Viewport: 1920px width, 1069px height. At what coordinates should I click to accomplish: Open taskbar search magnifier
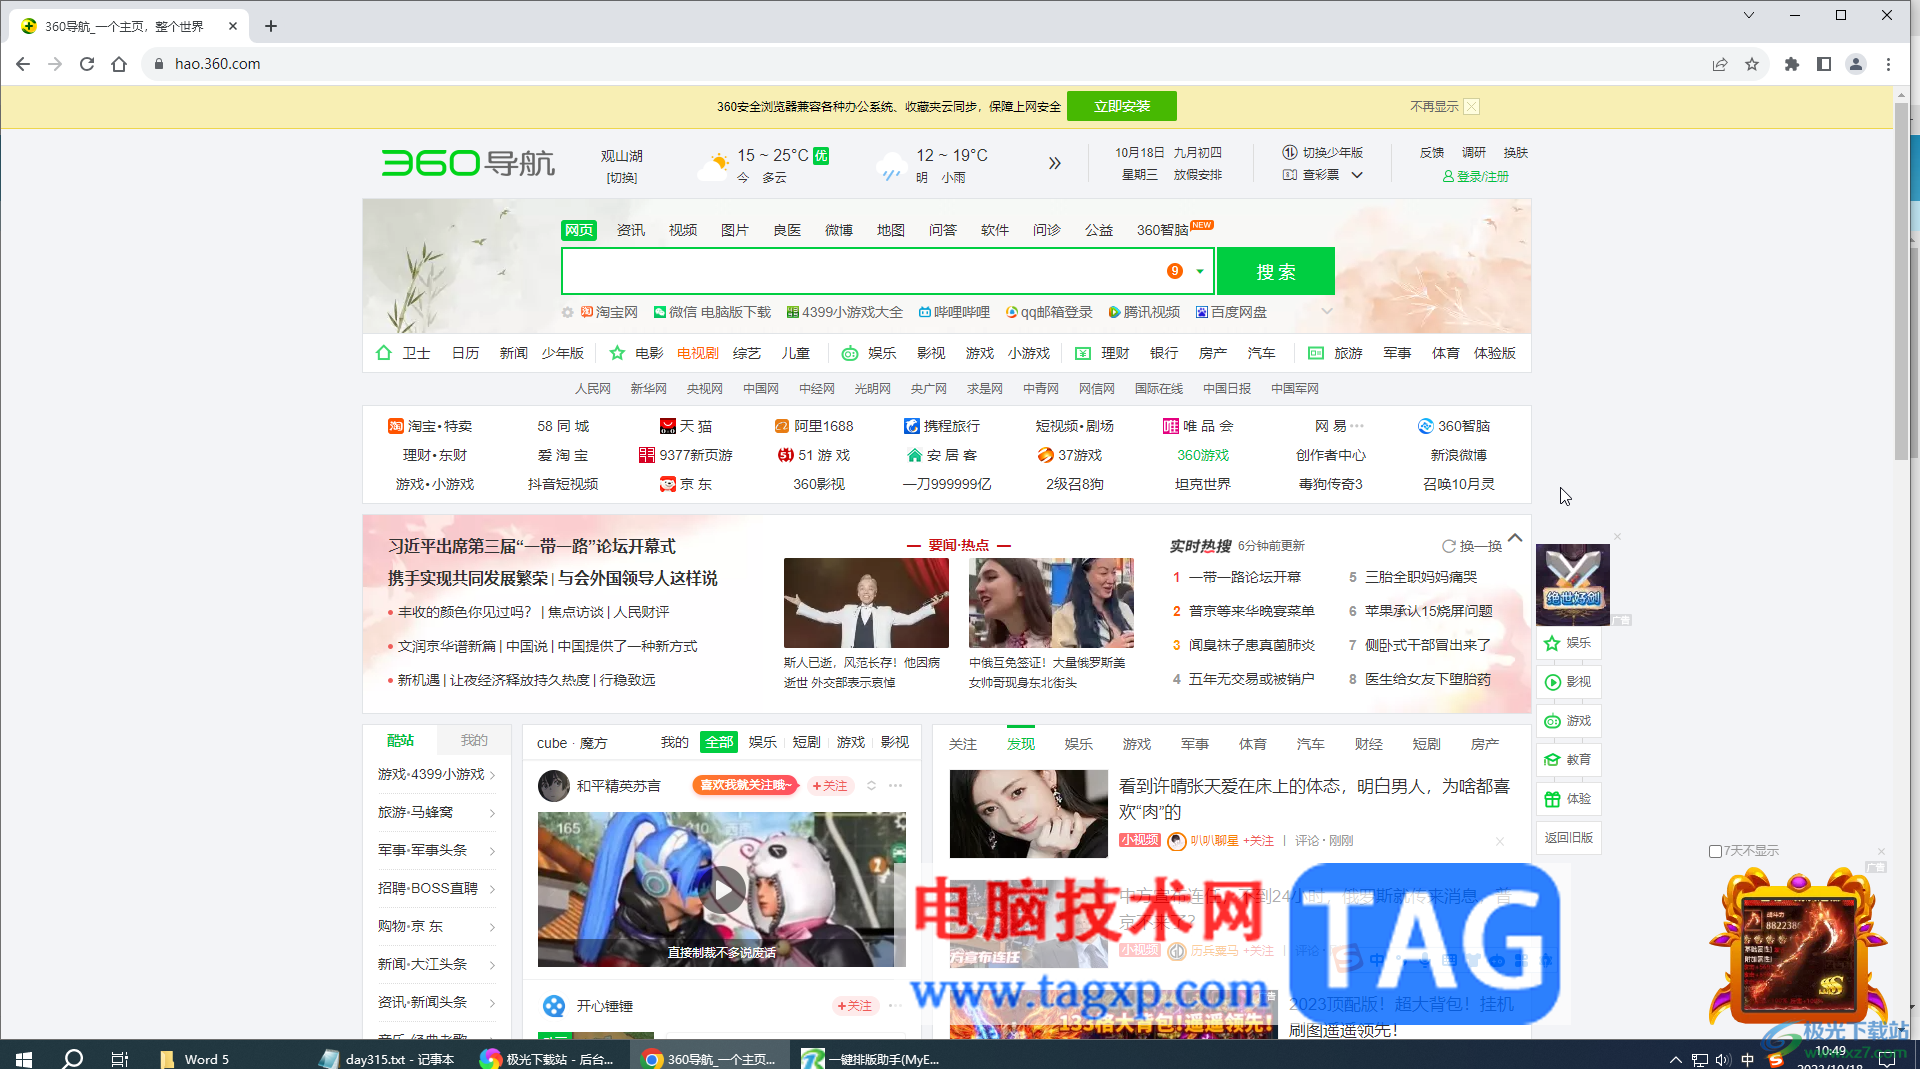coord(72,1059)
